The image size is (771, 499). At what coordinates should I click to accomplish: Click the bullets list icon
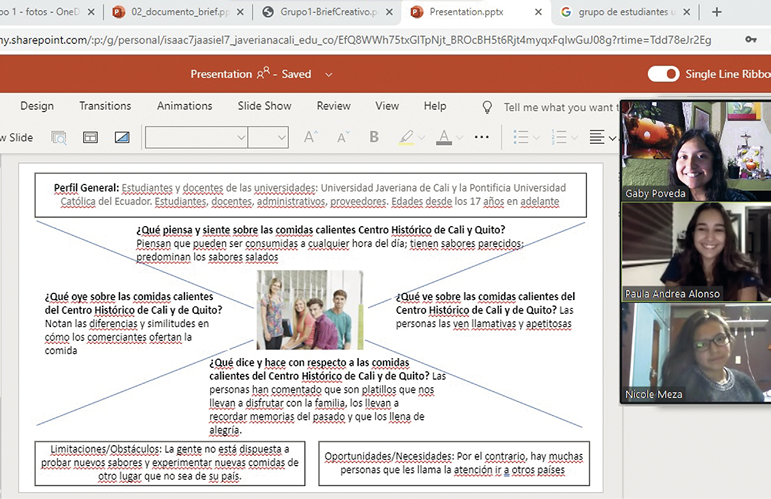coord(520,137)
